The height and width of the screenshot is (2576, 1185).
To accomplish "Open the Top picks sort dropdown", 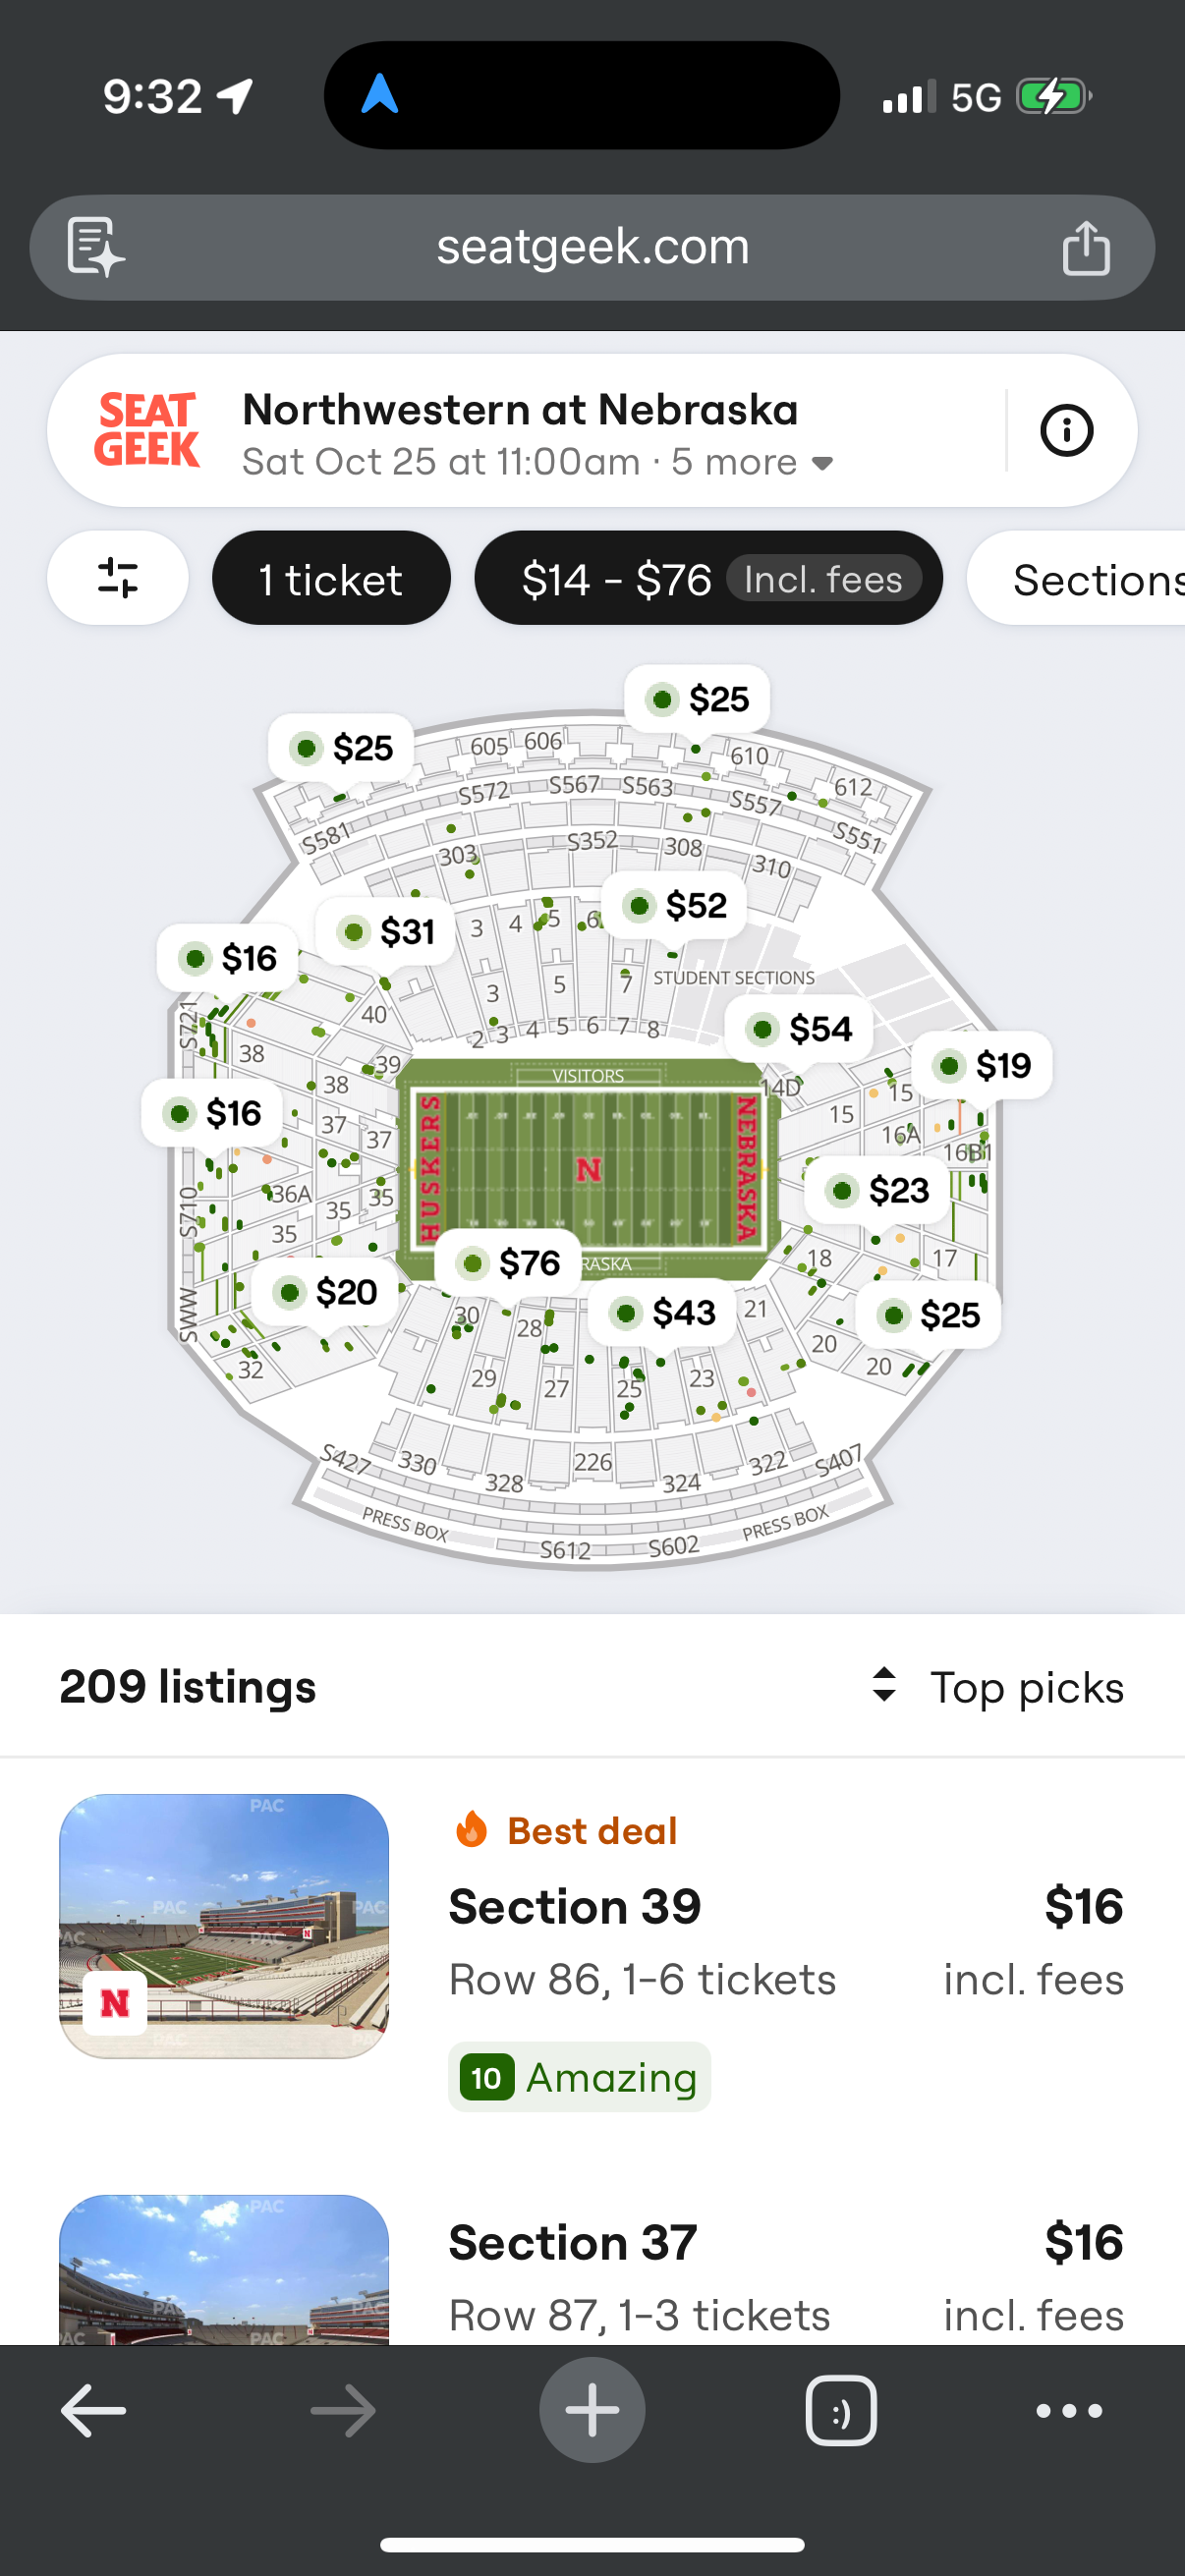I will click(998, 1687).
